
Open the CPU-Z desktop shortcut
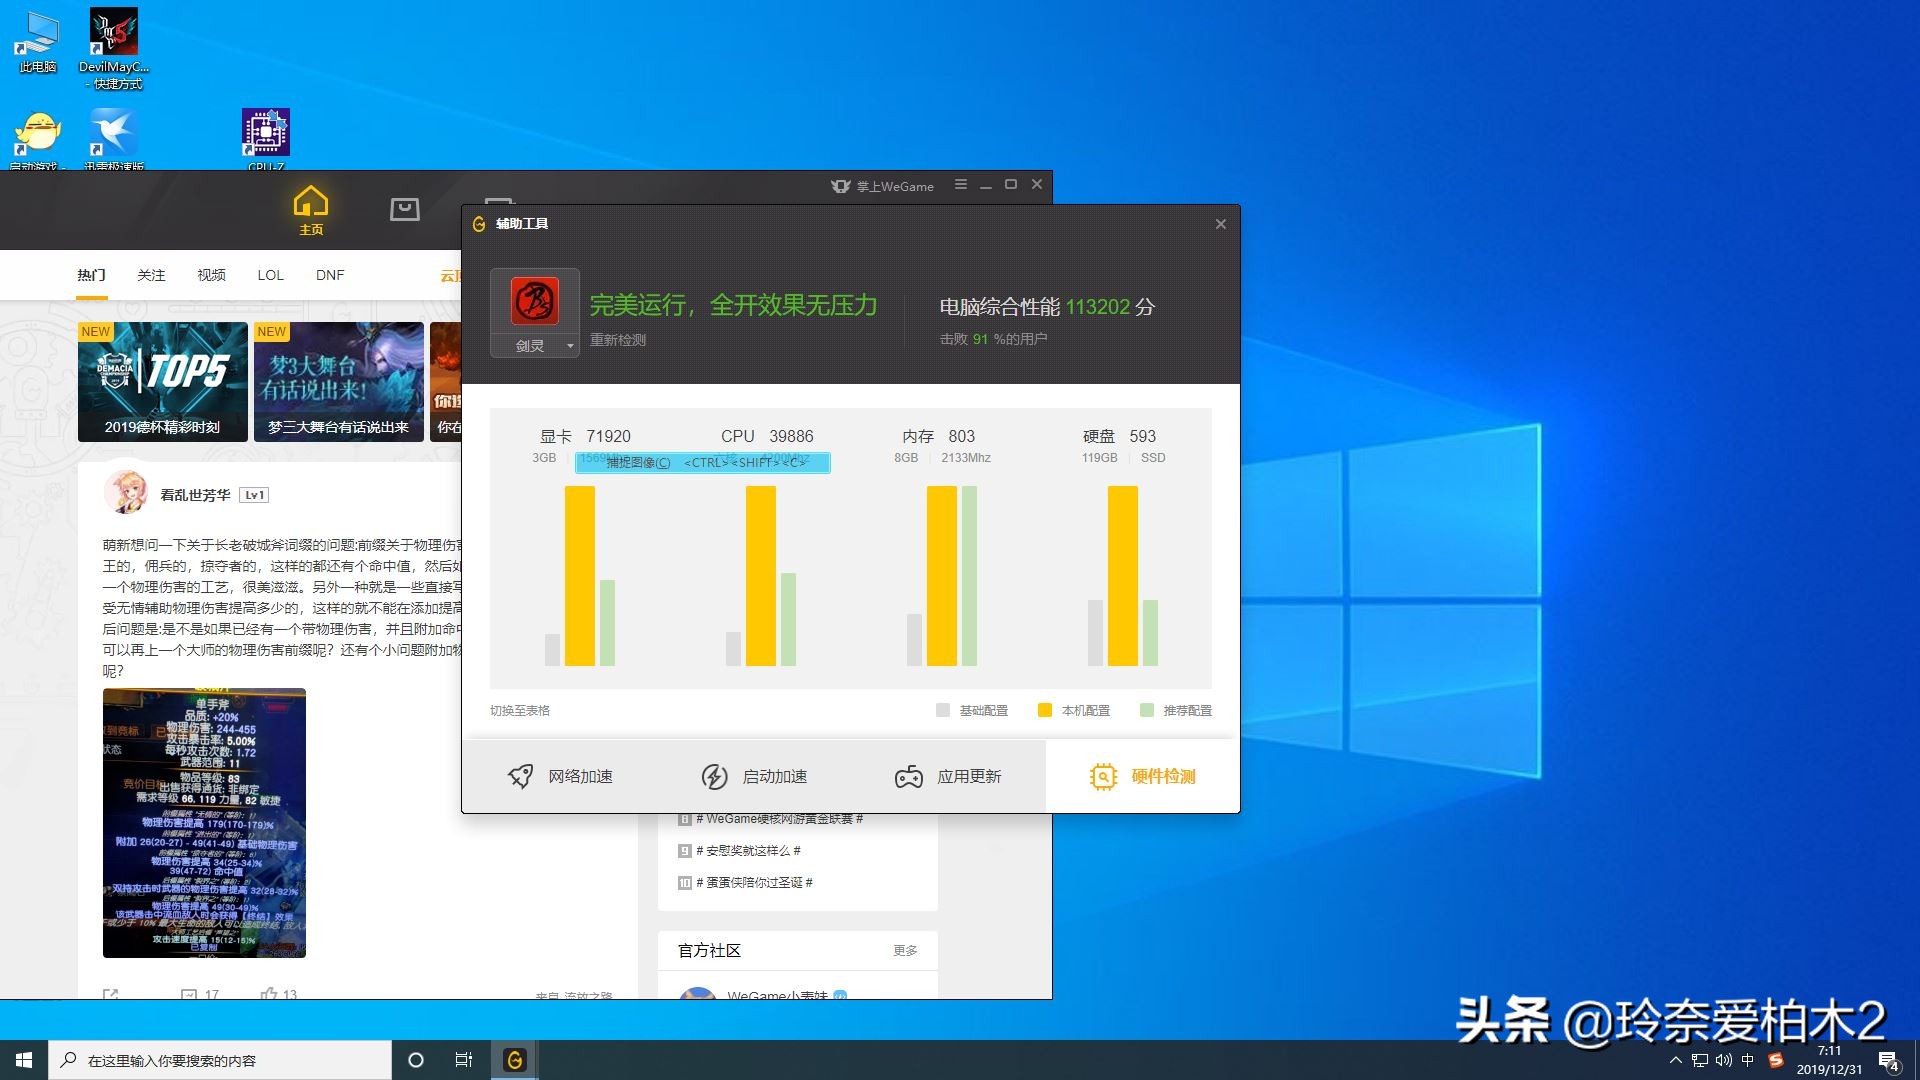pos(266,133)
